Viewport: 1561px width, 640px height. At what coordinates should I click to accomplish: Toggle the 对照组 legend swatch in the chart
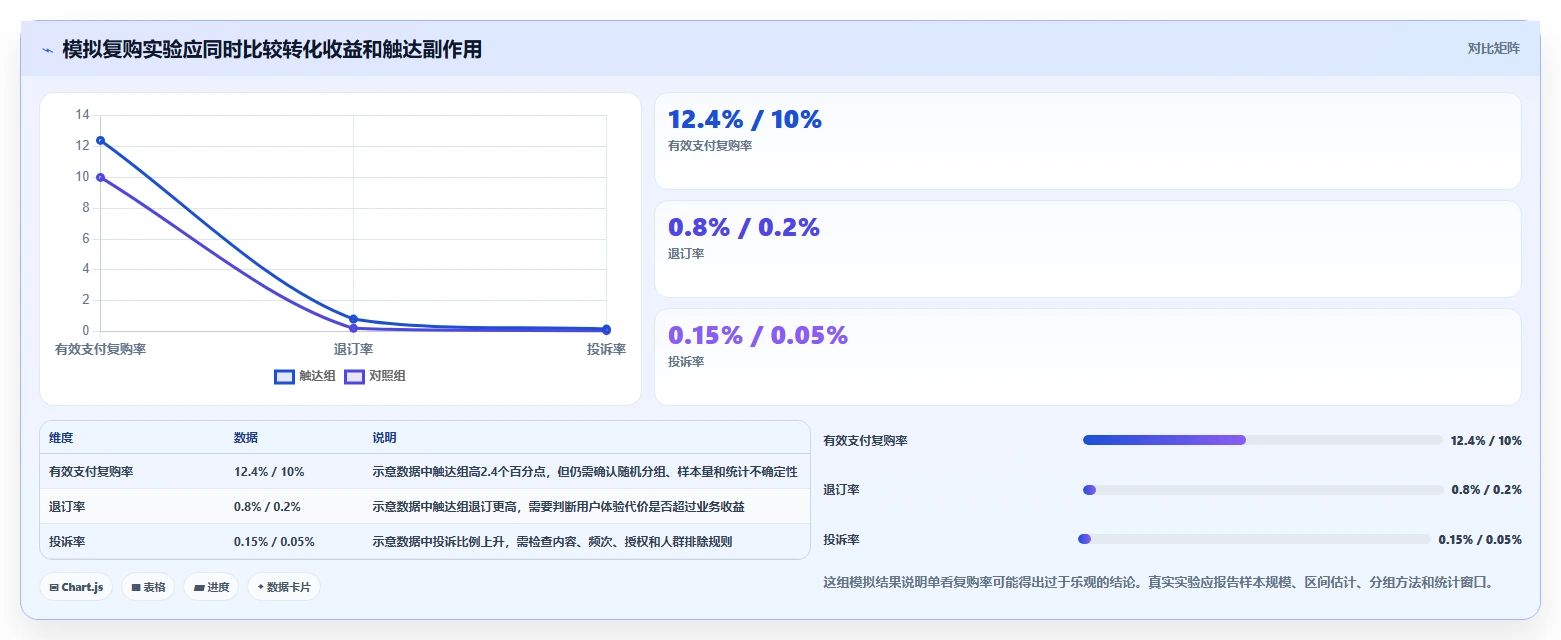click(354, 377)
